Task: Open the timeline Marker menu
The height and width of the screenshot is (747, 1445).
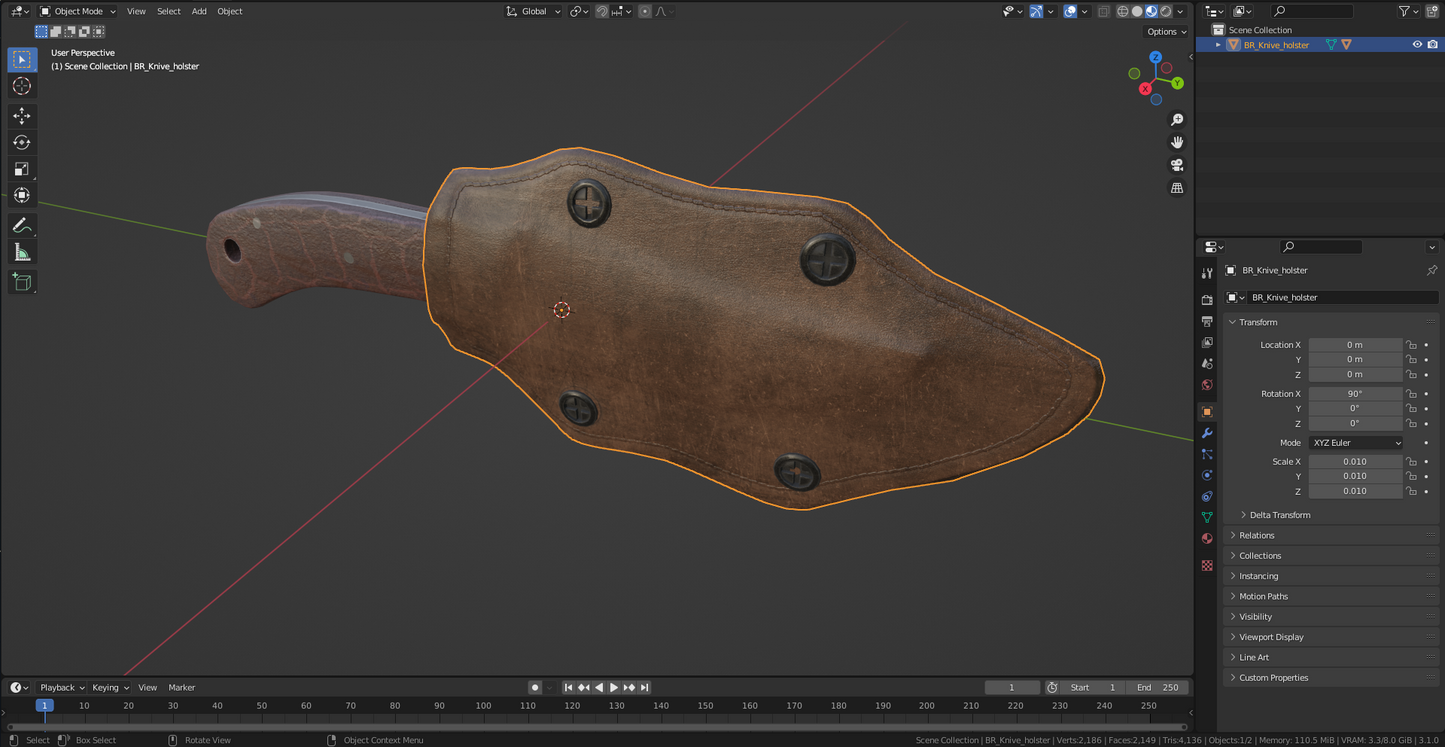Action: click(182, 688)
